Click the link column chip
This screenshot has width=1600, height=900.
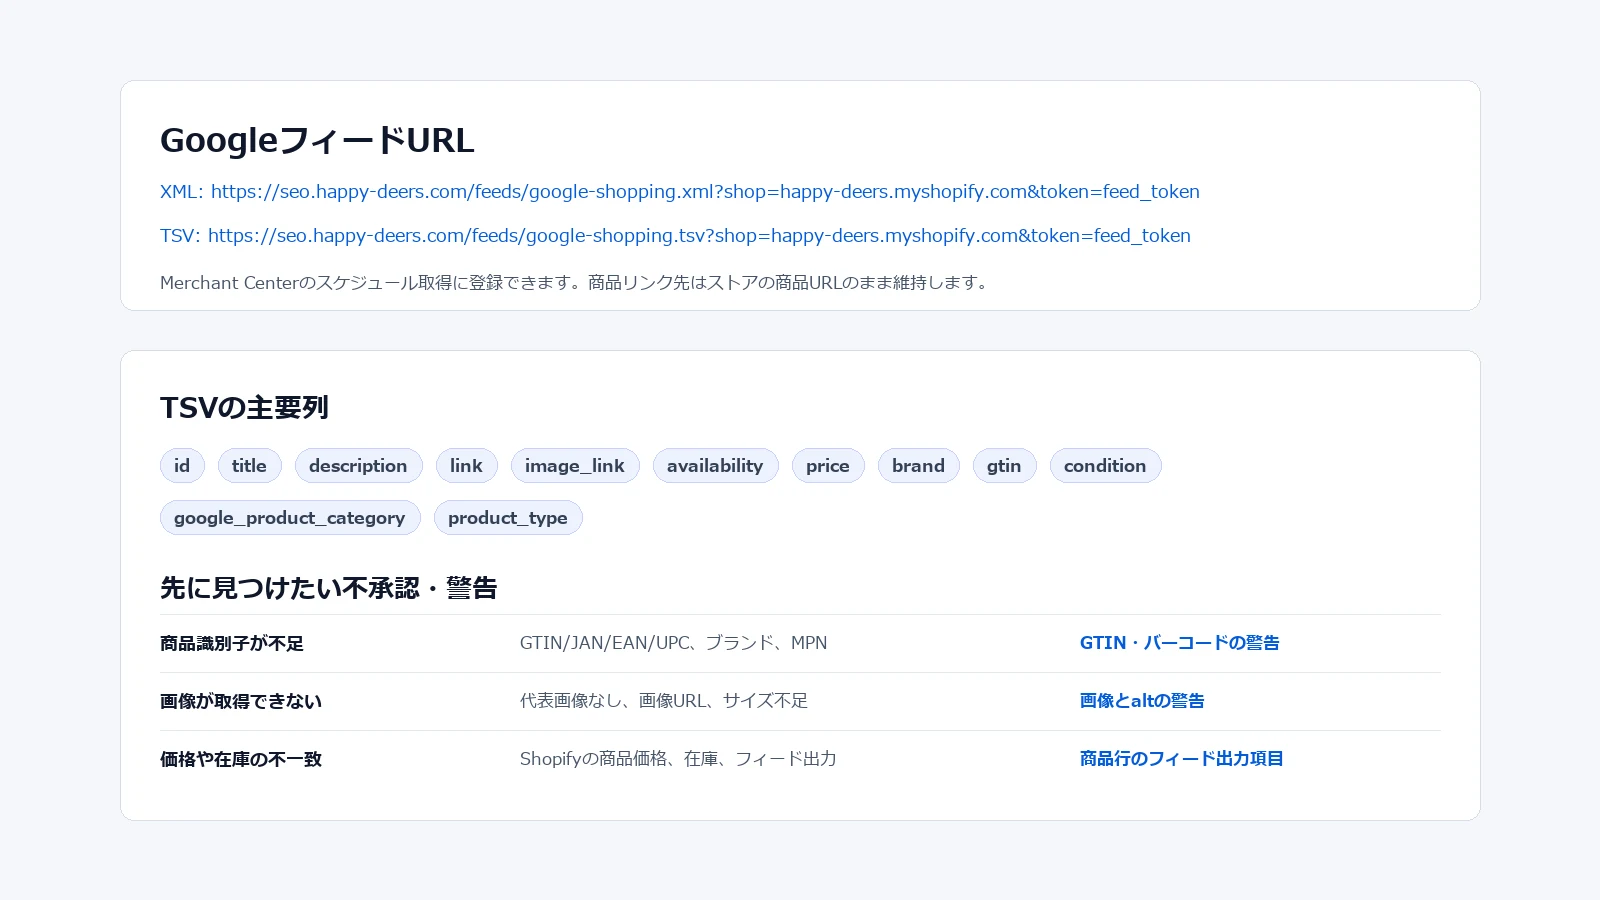[x=466, y=466]
